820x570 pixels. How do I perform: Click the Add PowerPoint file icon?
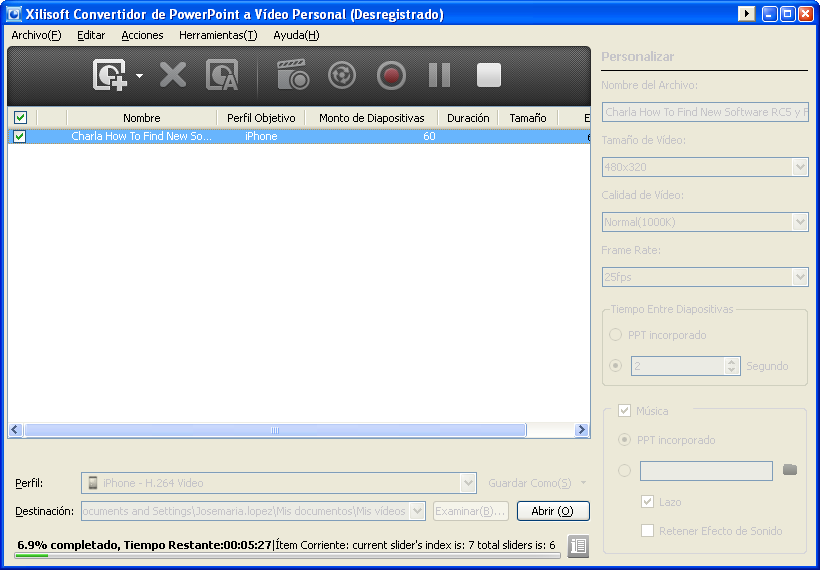click(110, 75)
